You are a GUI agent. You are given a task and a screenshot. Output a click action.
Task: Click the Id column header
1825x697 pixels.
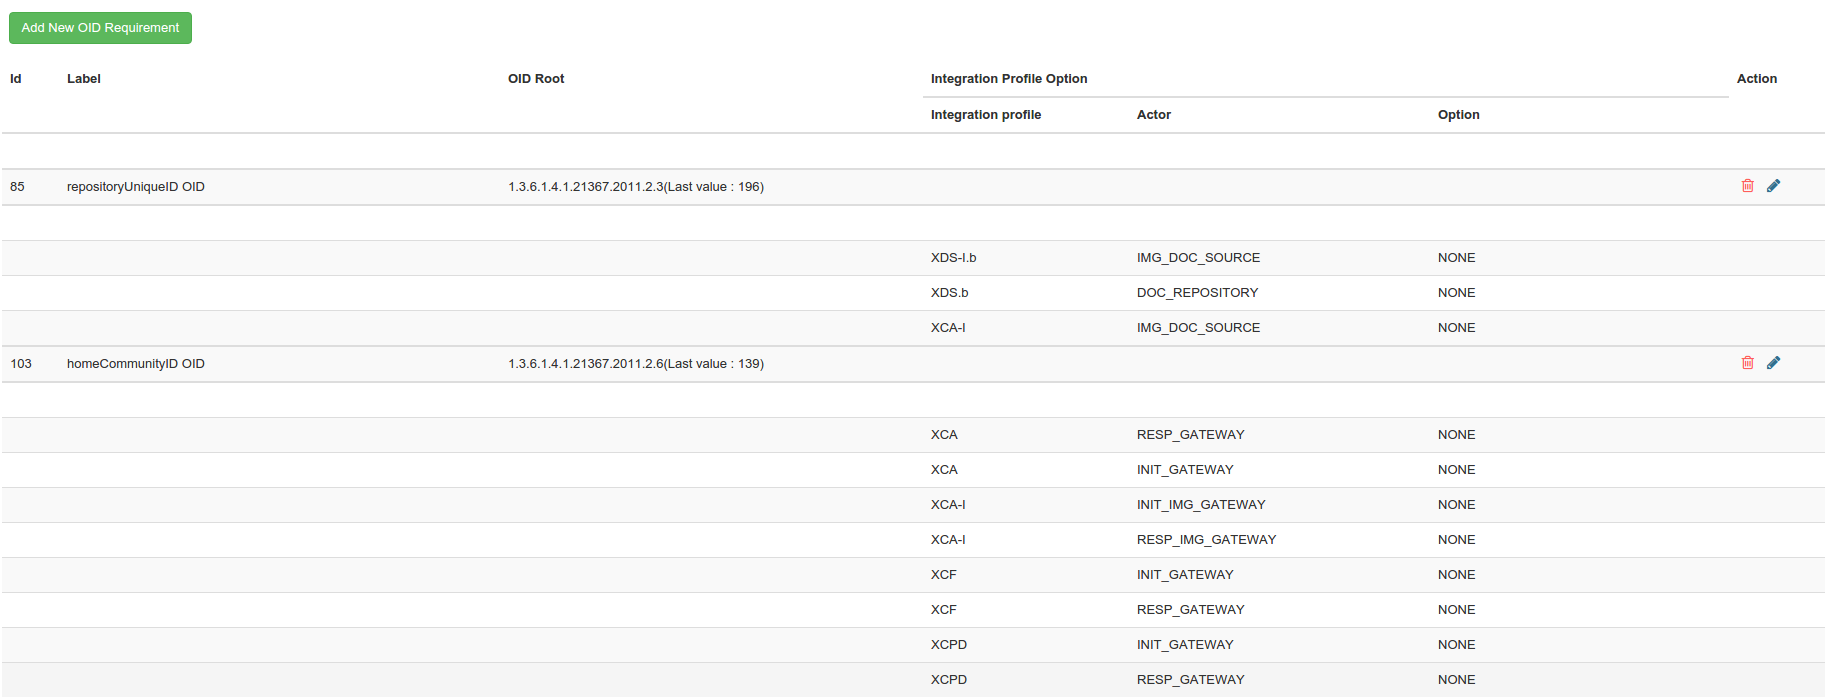(x=16, y=79)
